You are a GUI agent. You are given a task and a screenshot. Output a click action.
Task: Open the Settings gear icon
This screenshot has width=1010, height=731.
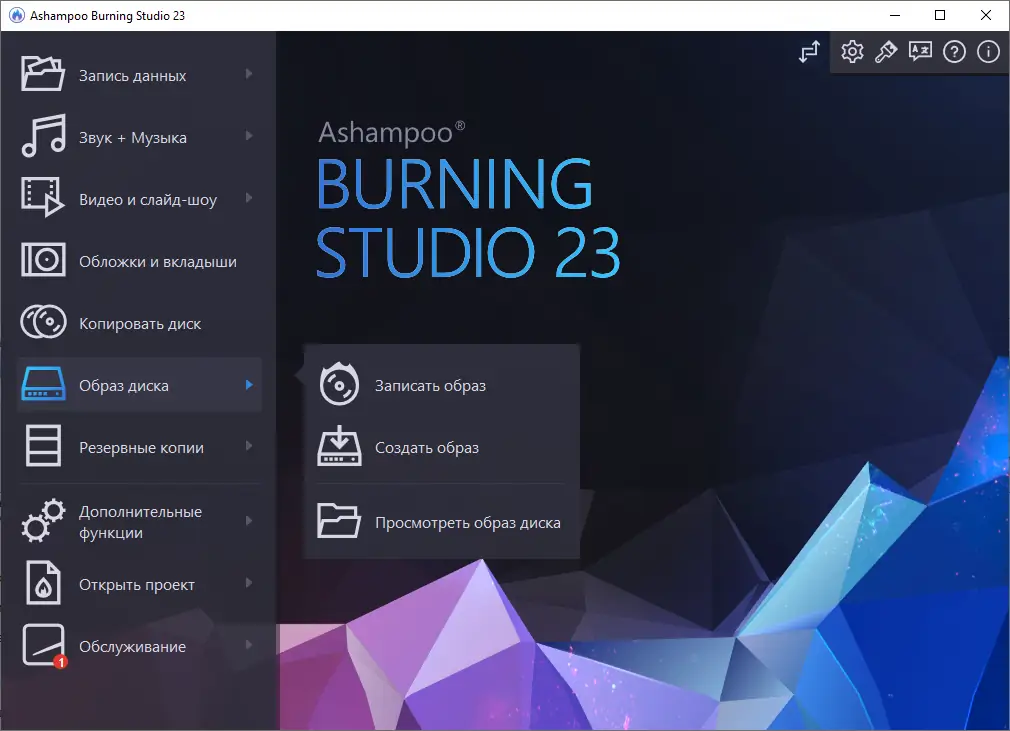[x=852, y=51]
